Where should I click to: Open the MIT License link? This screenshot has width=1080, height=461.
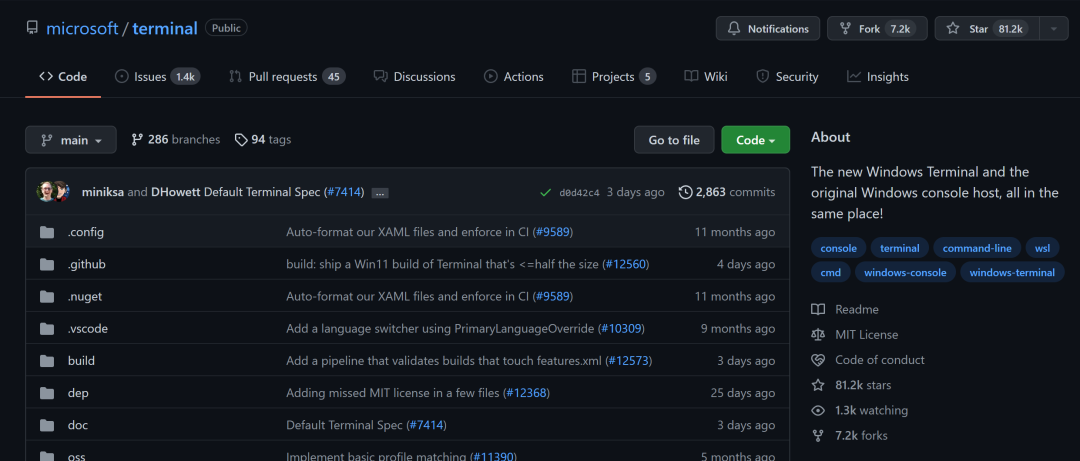(x=855, y=334)
